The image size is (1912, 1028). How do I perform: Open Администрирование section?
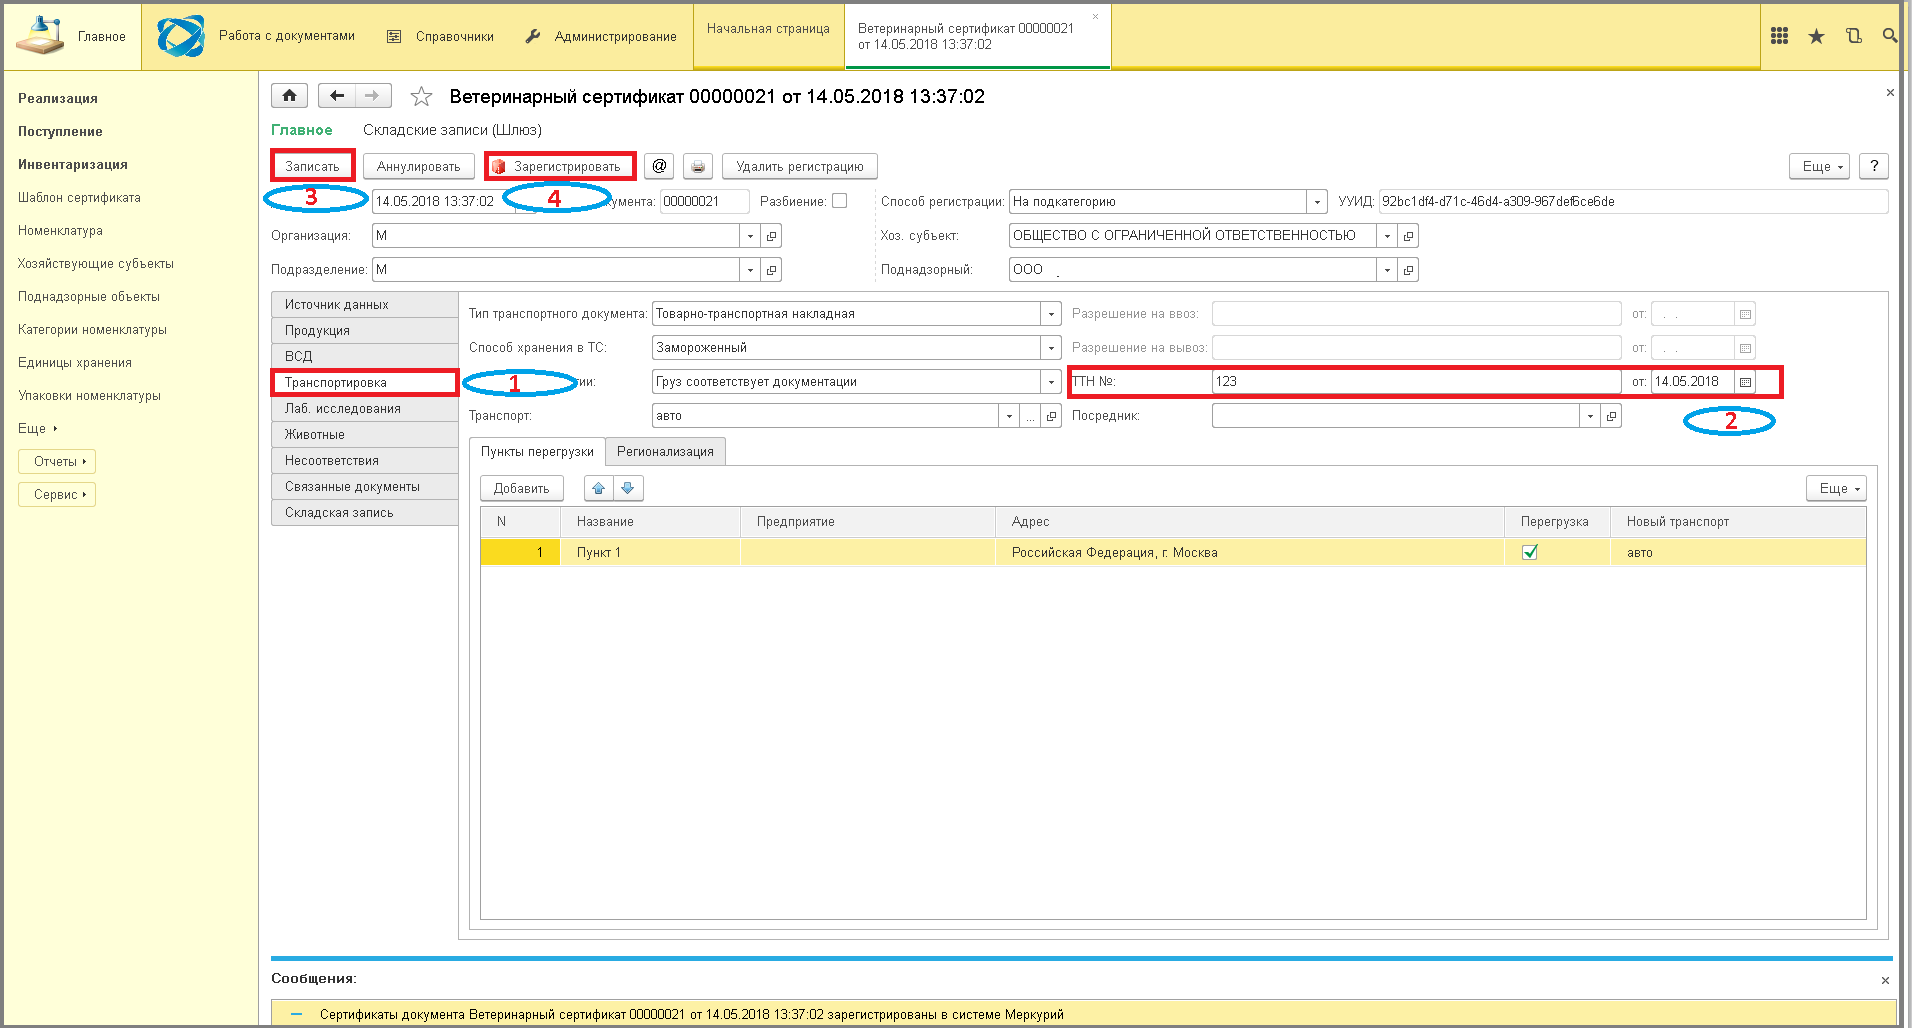click(x=601, y=36)
